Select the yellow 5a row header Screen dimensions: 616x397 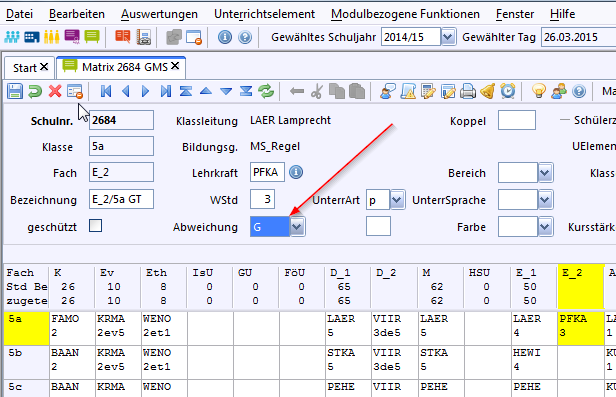(26, 328)
